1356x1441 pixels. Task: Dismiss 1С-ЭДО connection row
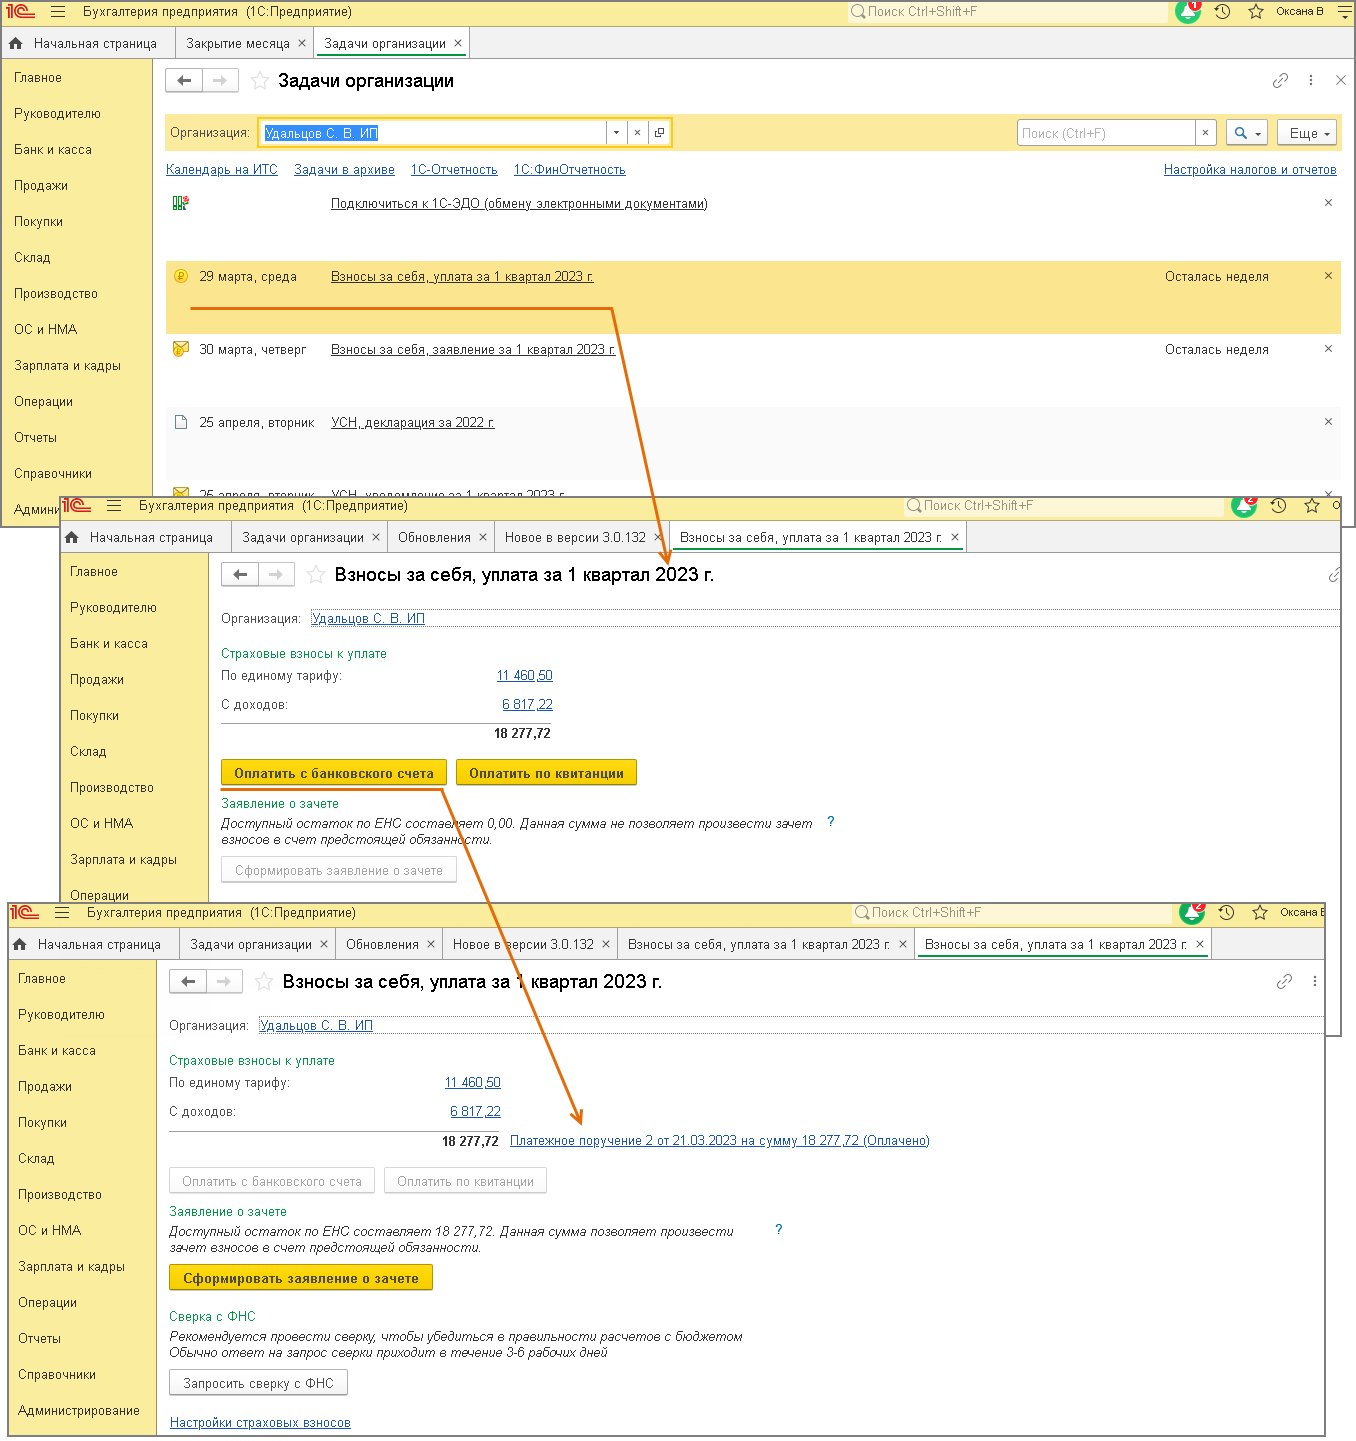1328,203
